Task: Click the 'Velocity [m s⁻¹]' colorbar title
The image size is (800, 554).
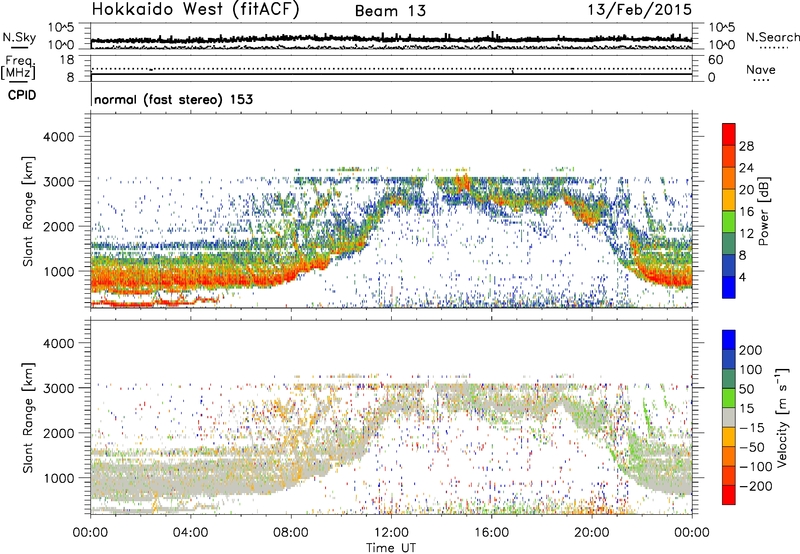Action: 782,417
